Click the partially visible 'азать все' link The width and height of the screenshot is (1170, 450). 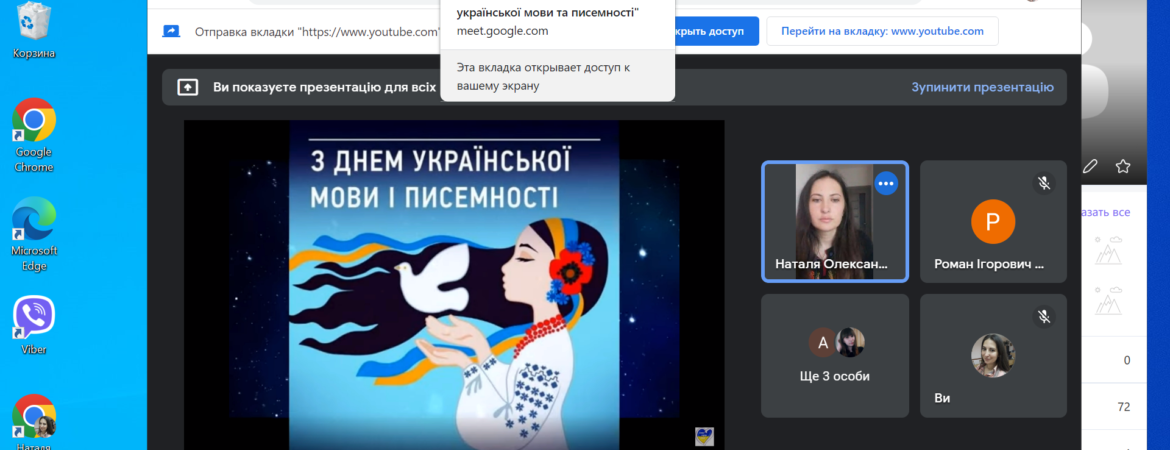pos(1105,213)
